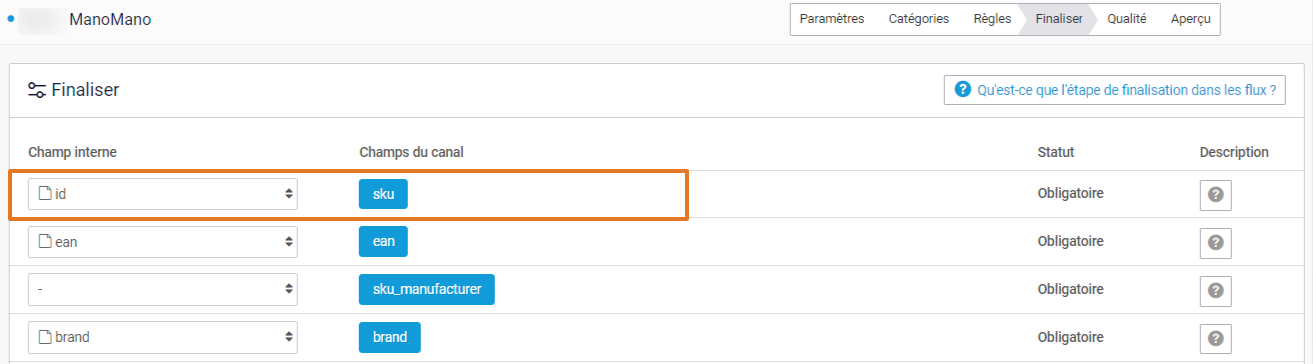Image resolution: width=1313 pixels, height=364 pixels.
Task: Open the Règles step
Action: [x=992, y=19]
